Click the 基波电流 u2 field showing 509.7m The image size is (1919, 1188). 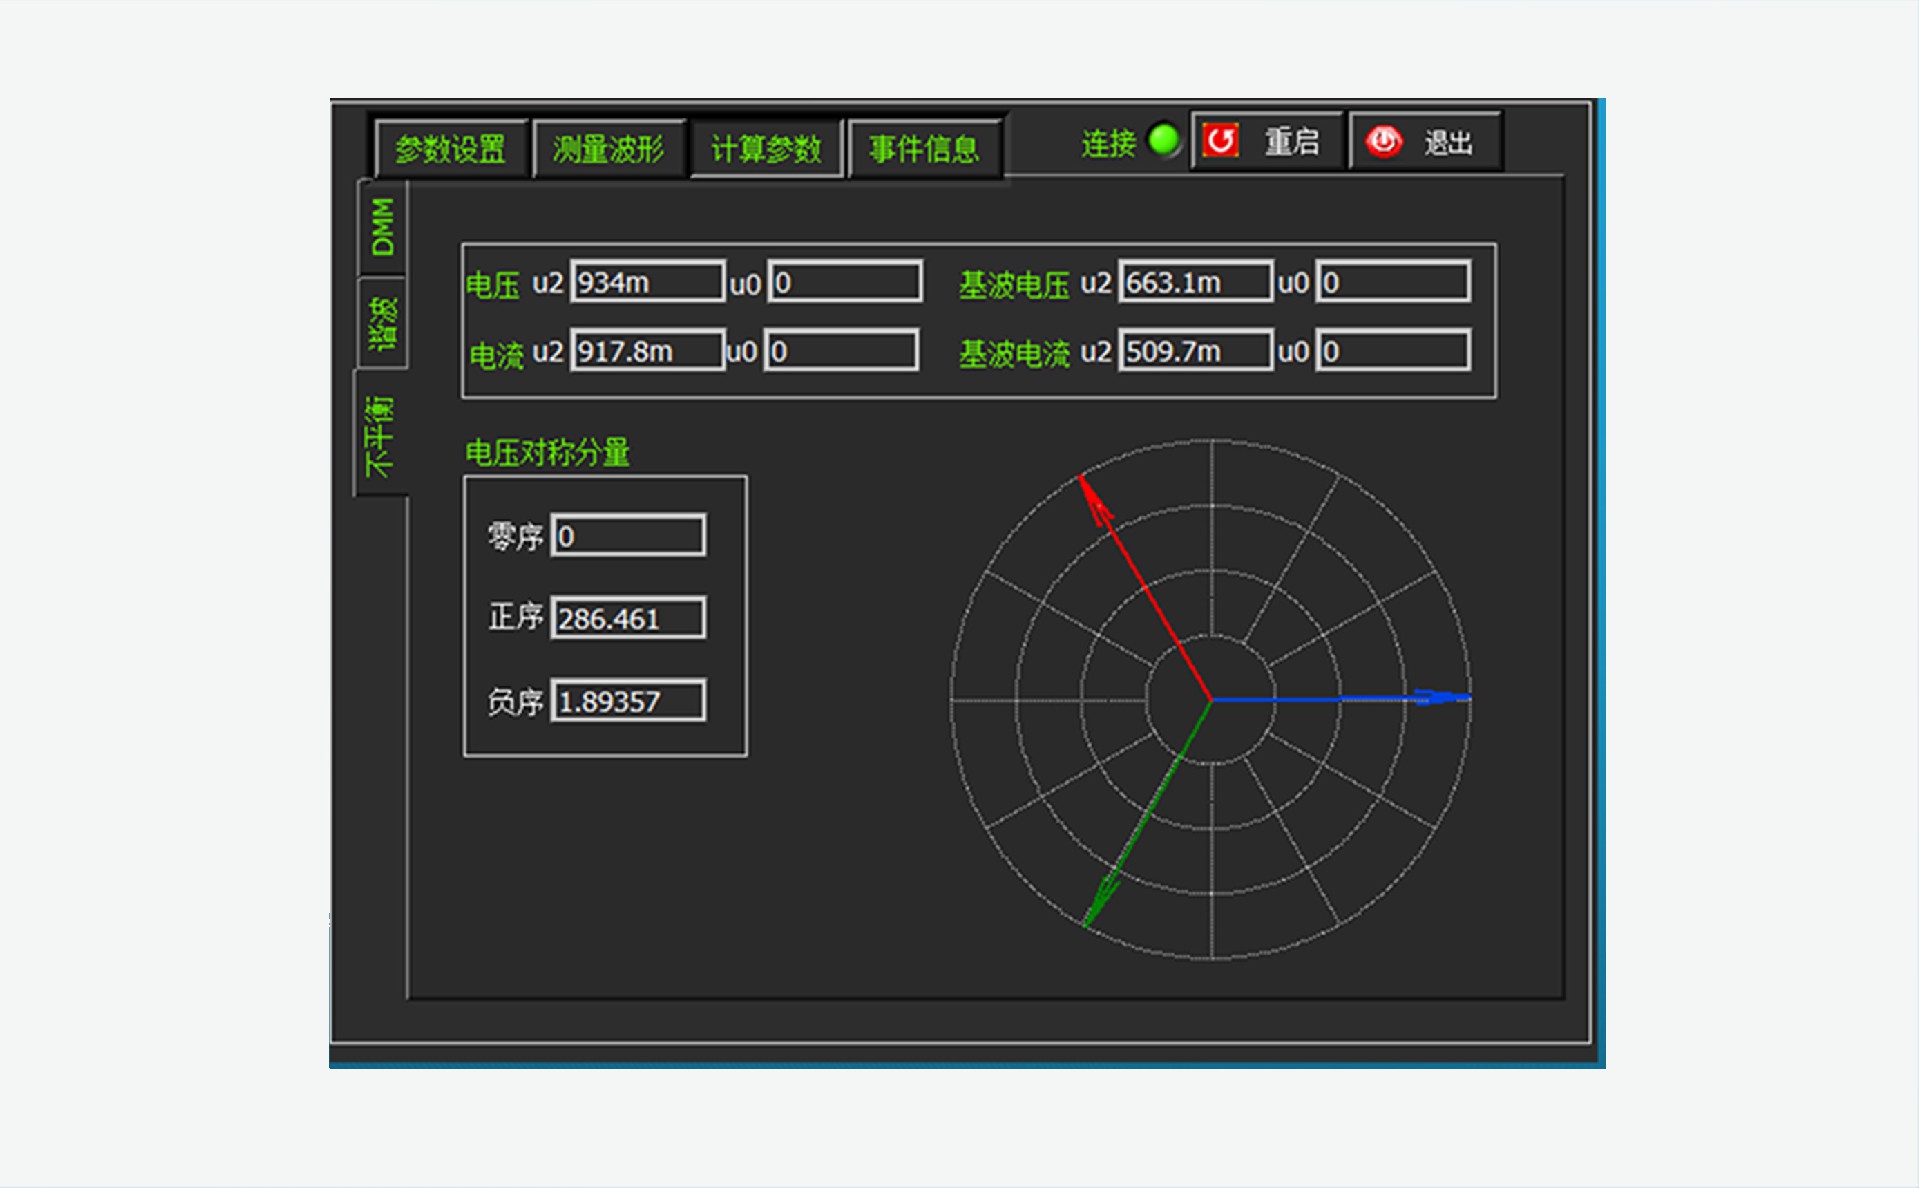click(1195, 351)
